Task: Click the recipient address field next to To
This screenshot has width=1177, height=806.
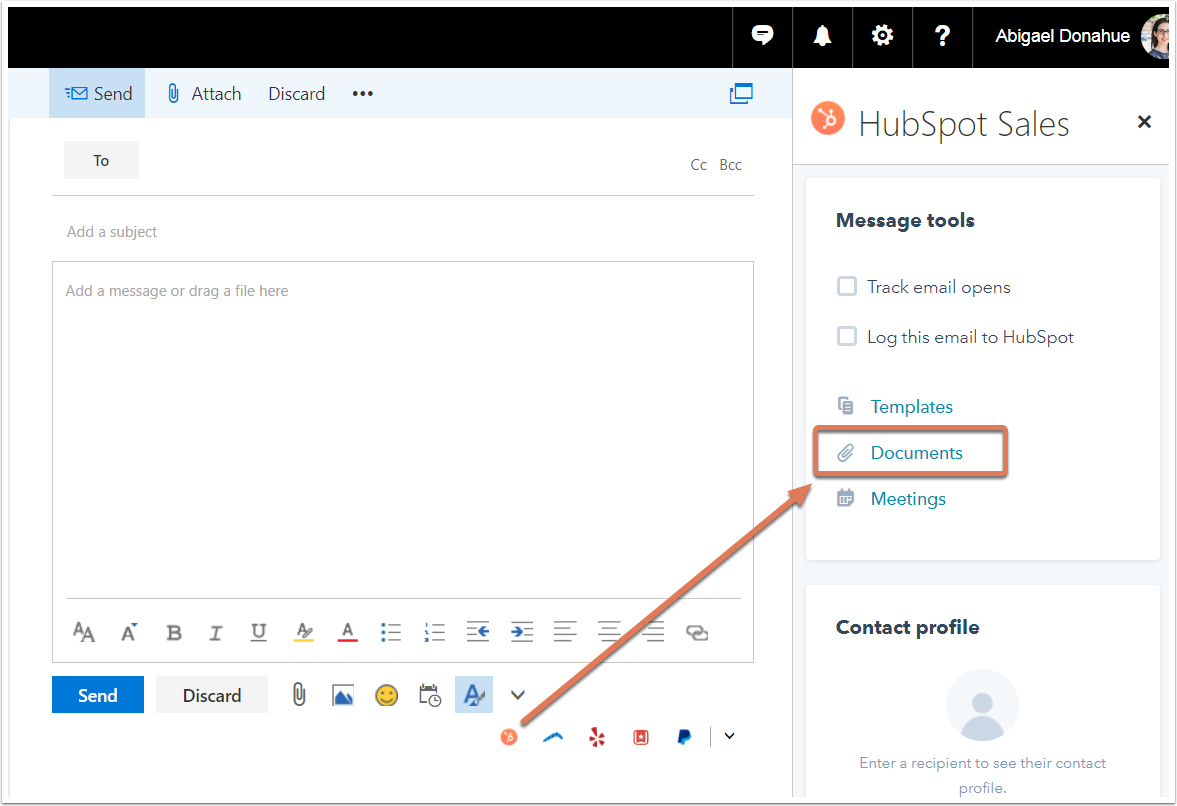Action: [413, 161]
